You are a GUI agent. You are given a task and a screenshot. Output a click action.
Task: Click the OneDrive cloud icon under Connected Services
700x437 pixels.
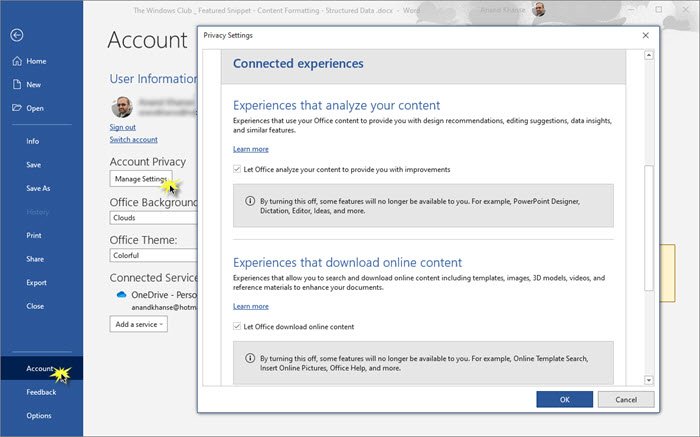click(121, 295)
